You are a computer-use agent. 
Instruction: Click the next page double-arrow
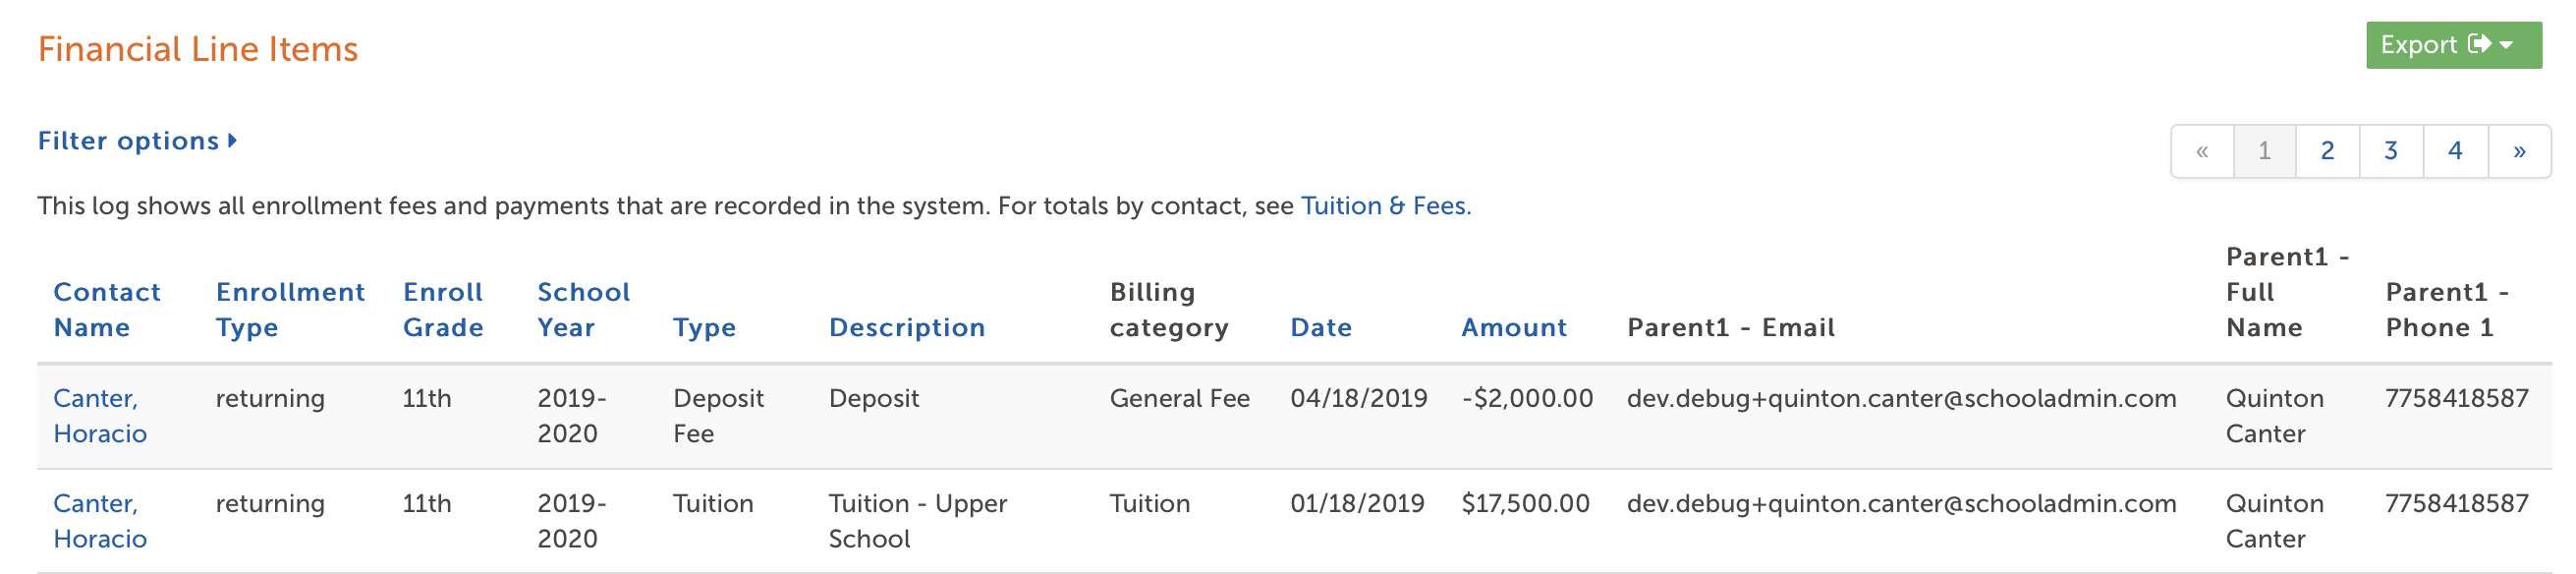point(2519,151)
